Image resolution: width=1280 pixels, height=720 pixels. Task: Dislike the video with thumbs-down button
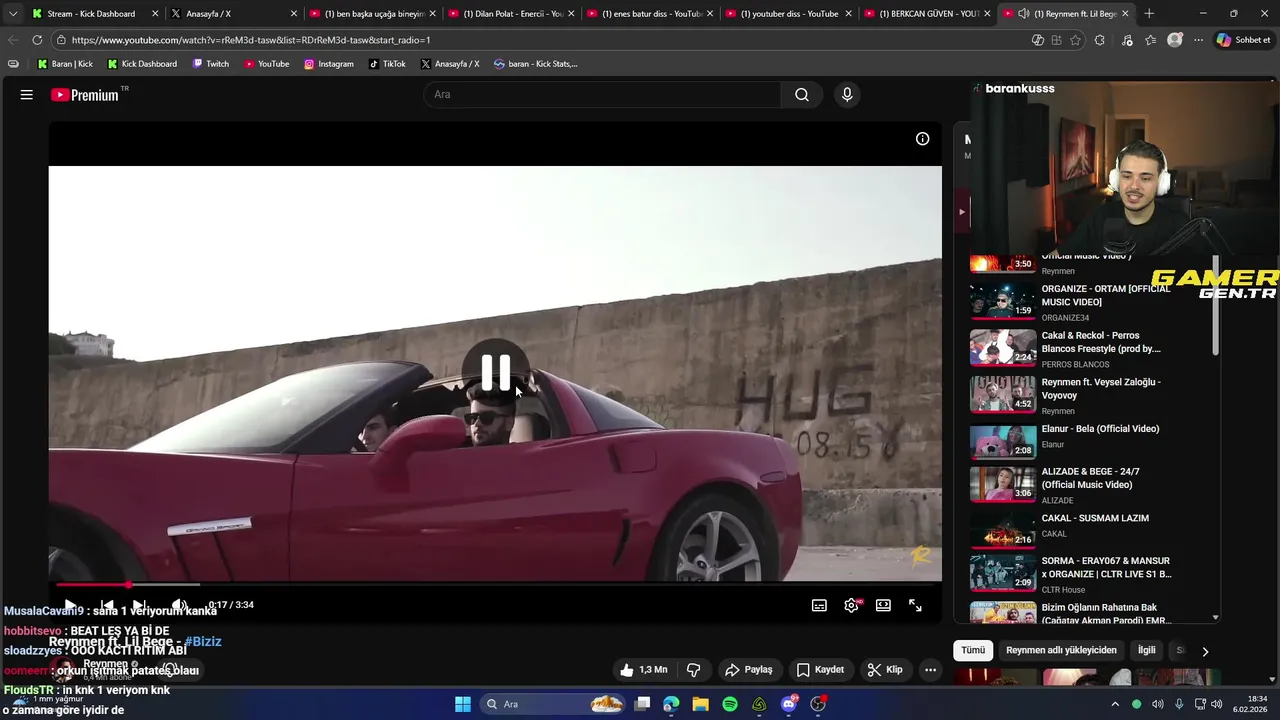pyautogui.click(x=693, y=670)
